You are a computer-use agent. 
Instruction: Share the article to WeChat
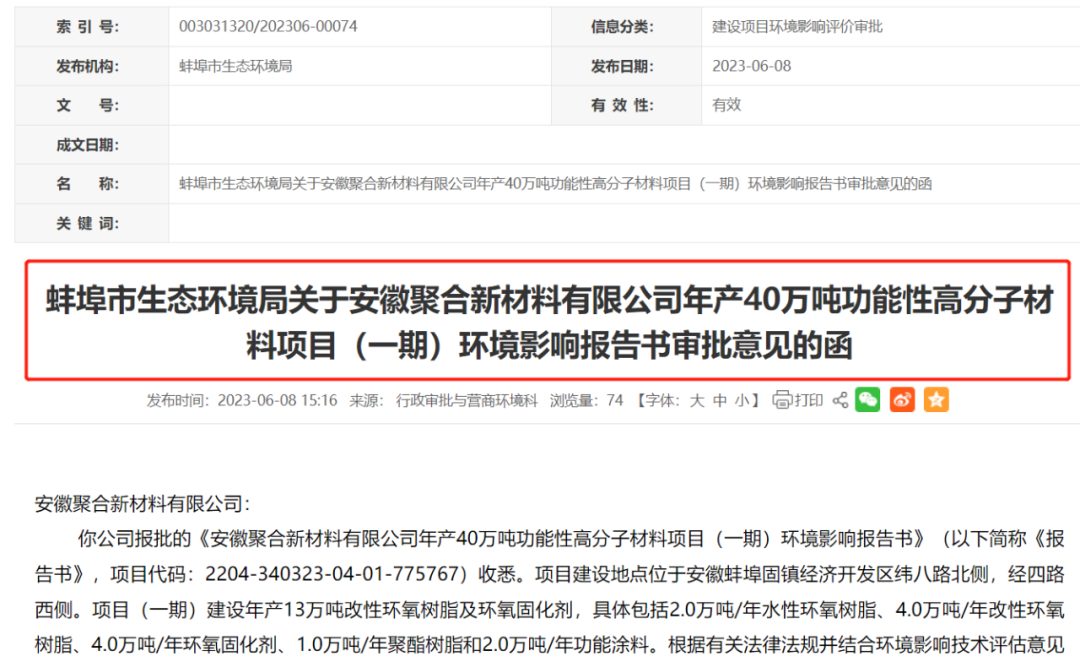[x=866, y=400]
